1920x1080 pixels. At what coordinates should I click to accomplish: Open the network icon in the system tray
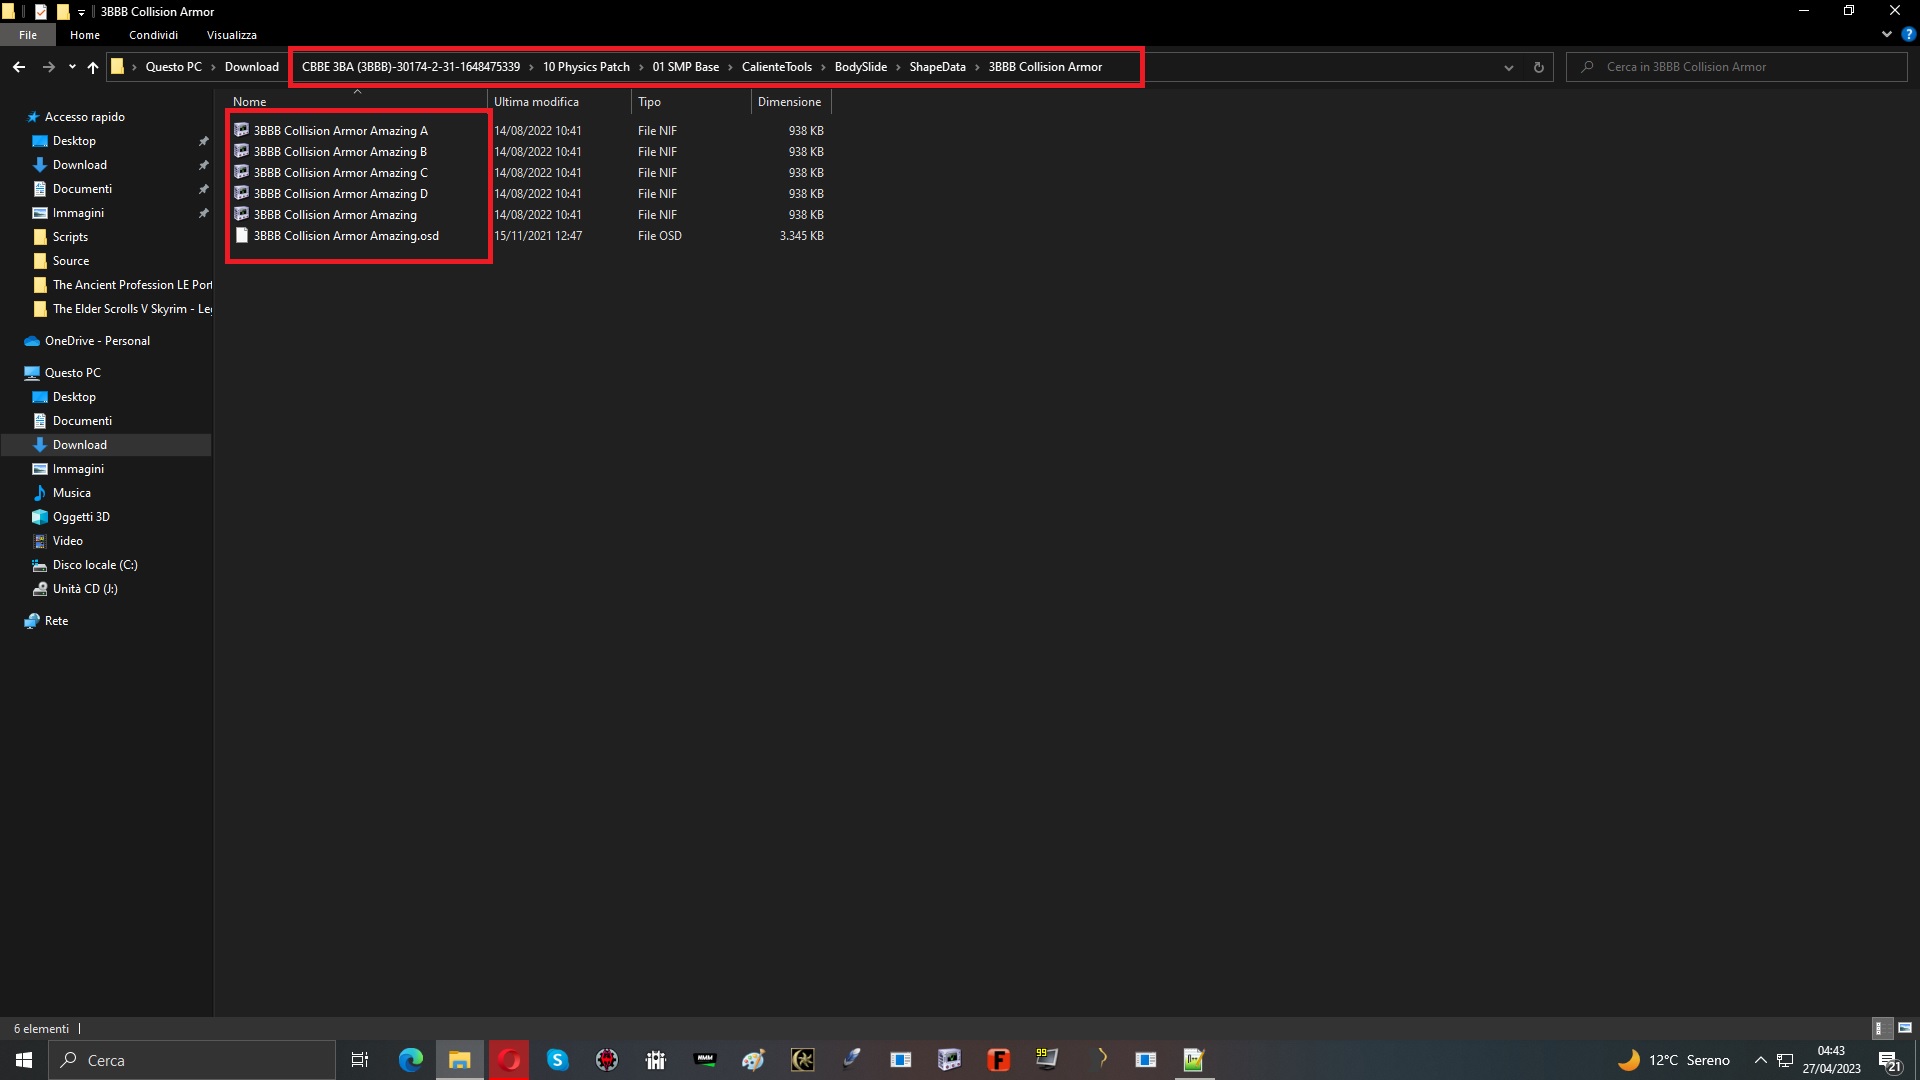[x=1785, y=1060]
